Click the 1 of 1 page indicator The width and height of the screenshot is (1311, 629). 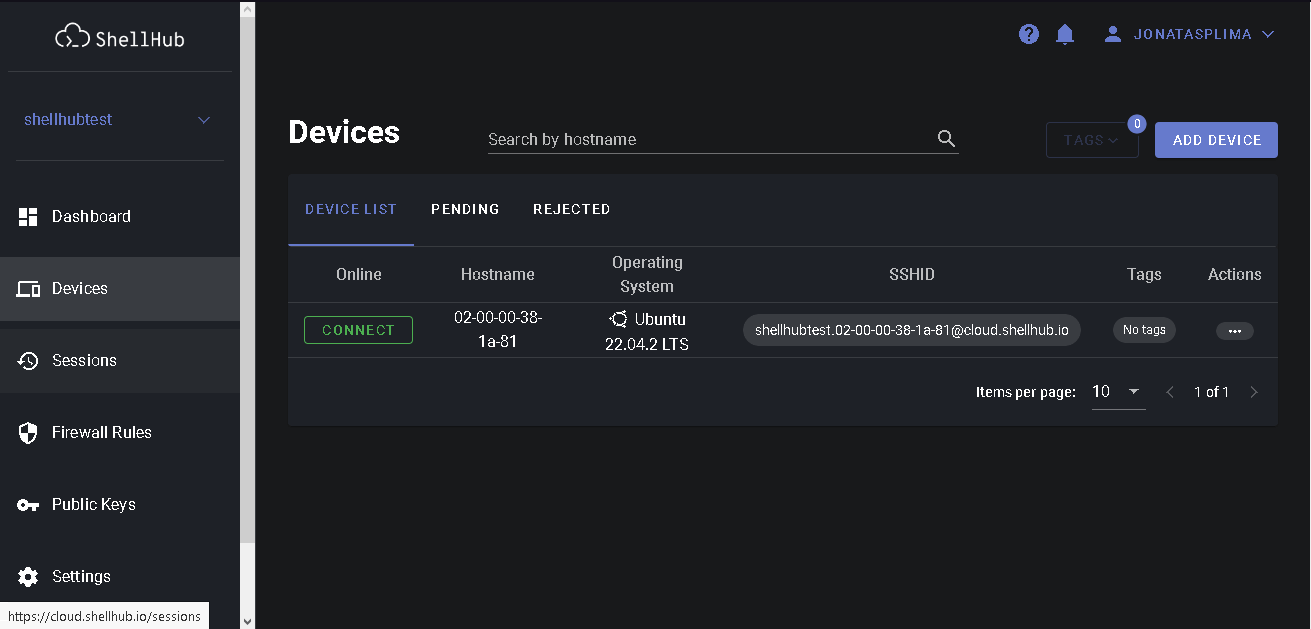click(x=1211, y=392)
